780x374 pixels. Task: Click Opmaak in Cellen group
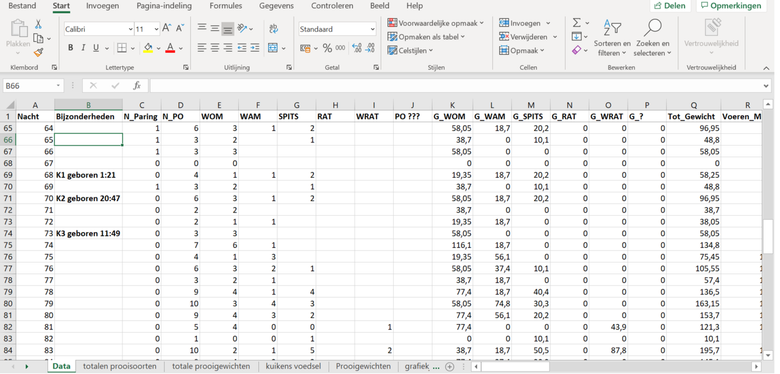522,50
